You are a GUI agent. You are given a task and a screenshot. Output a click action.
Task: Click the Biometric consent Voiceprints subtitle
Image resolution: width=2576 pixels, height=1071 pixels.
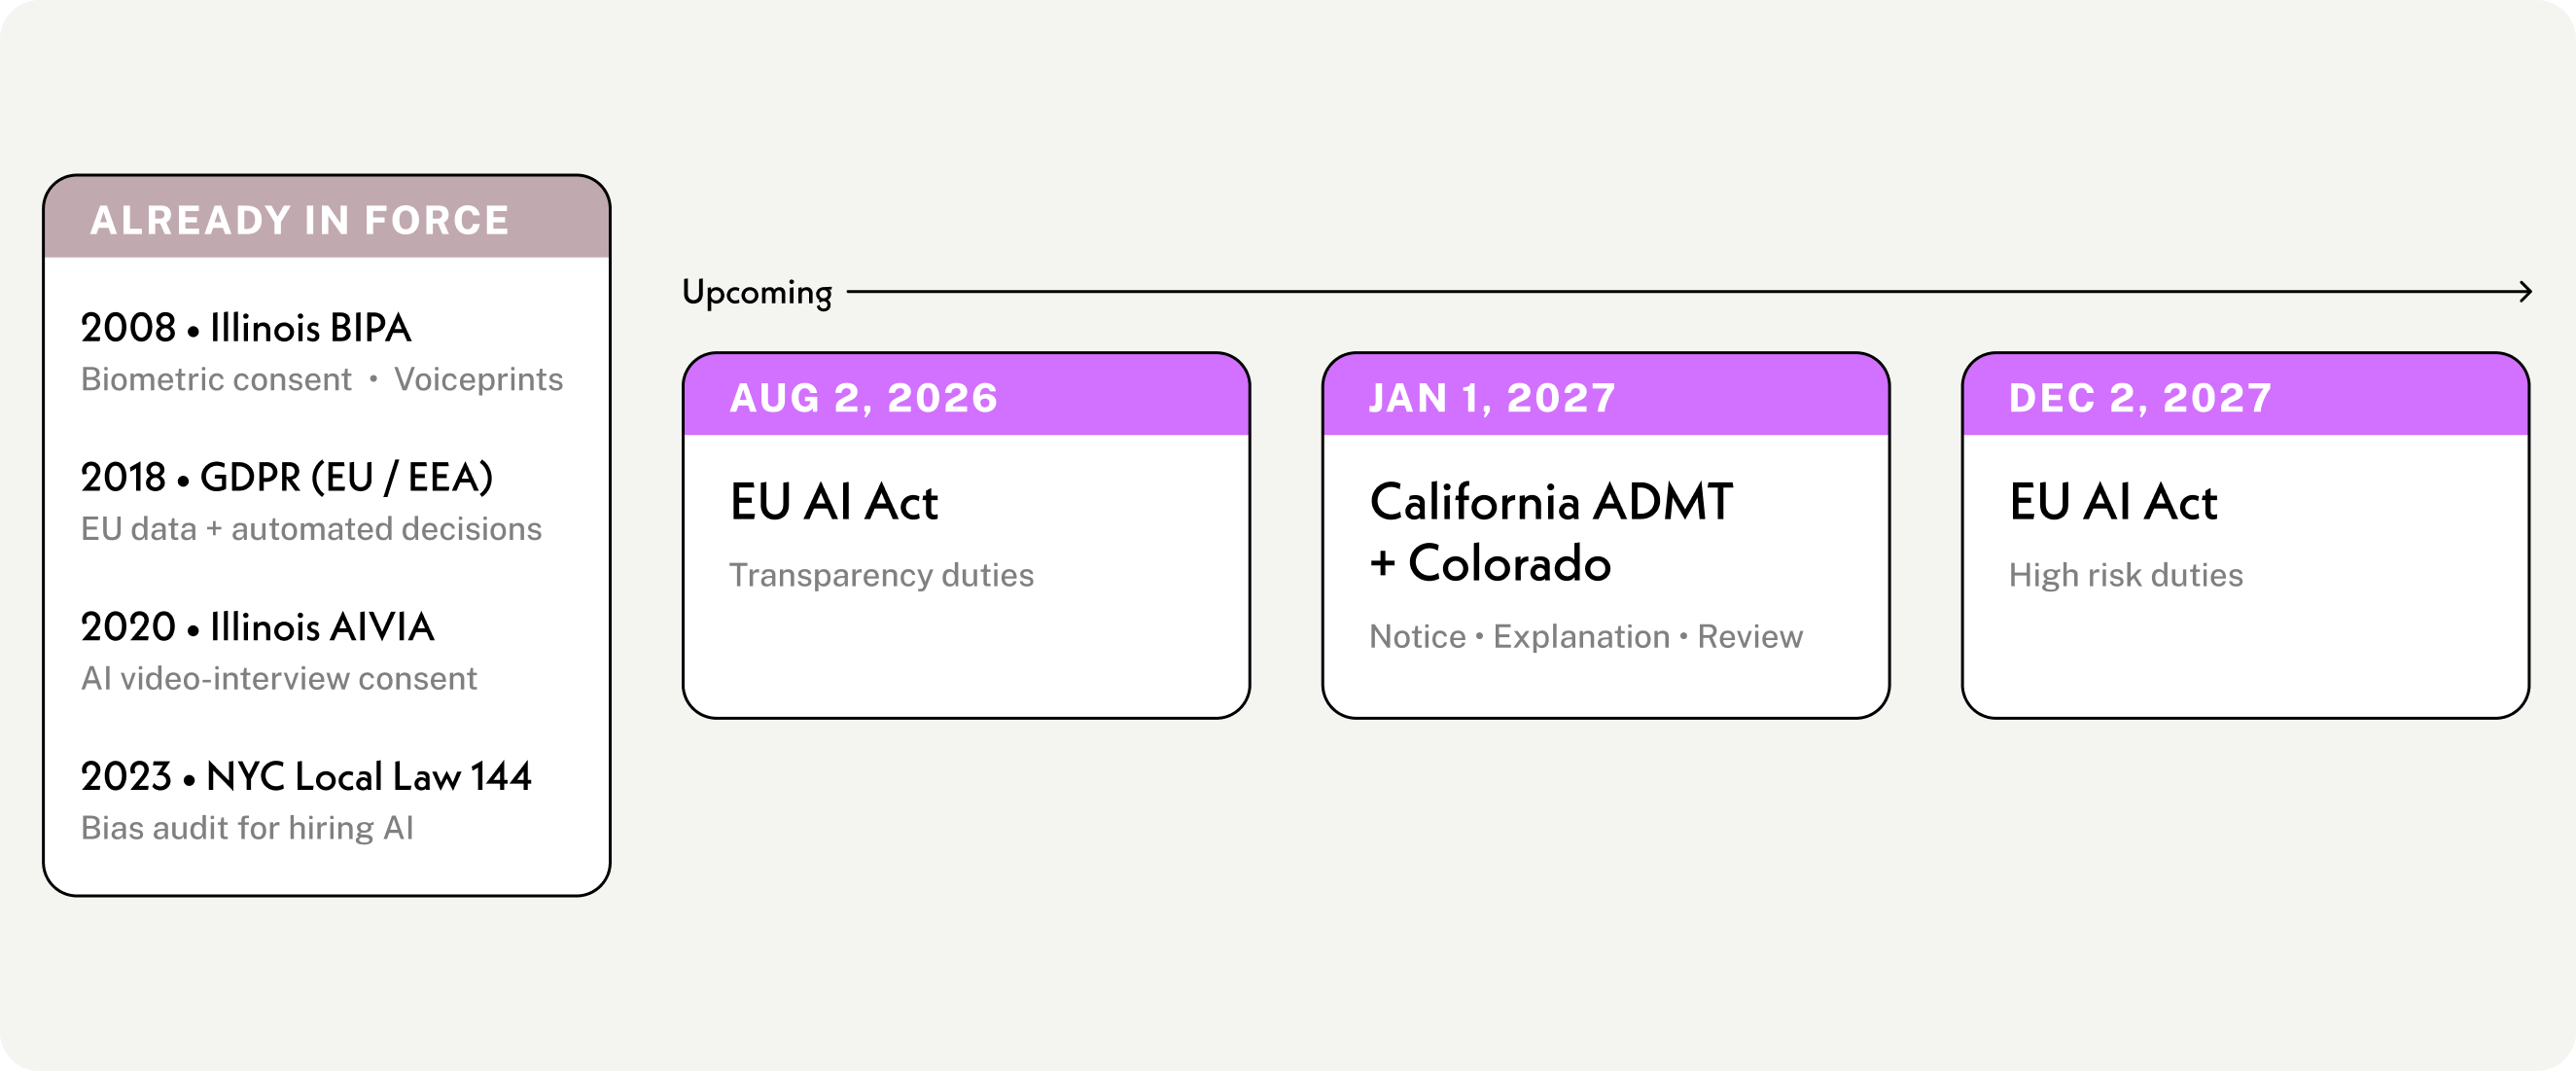point(322,380)
